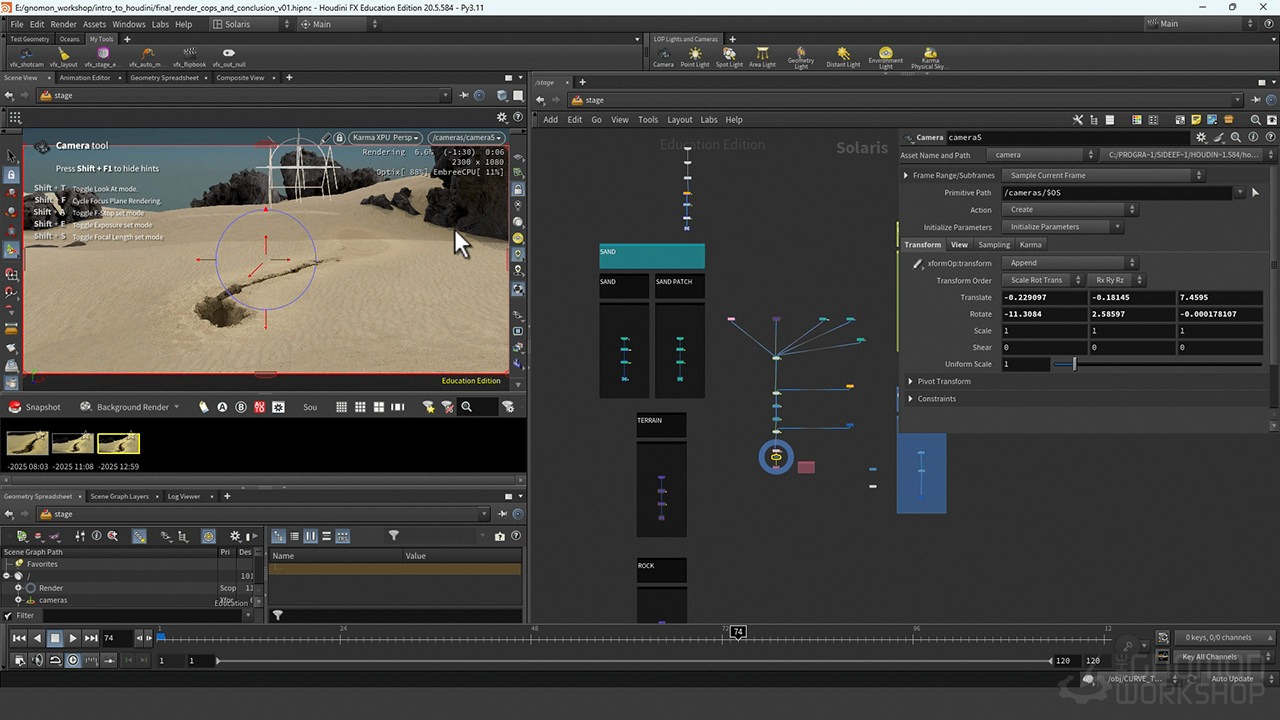Open the cameras/camera5 viewport camera dropdown
1280x720 pixels.
coord(466,137)
